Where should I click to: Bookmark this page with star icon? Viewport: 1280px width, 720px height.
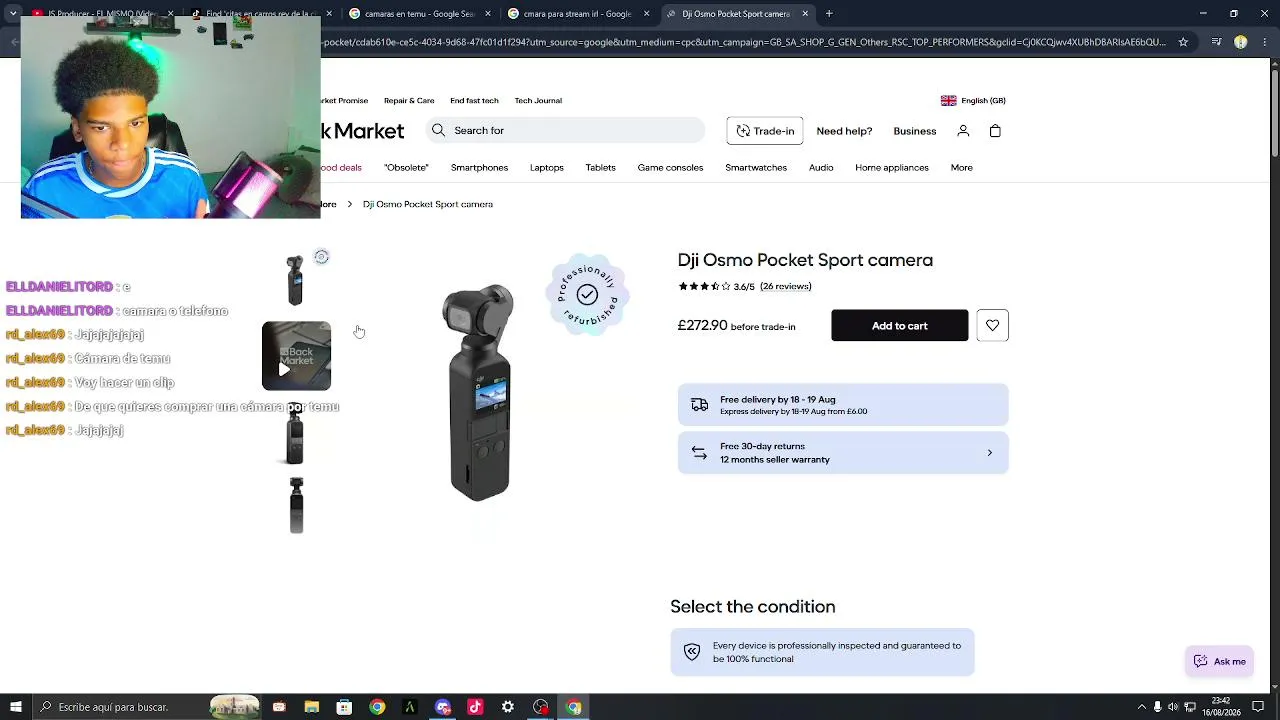pos(1183,42)
